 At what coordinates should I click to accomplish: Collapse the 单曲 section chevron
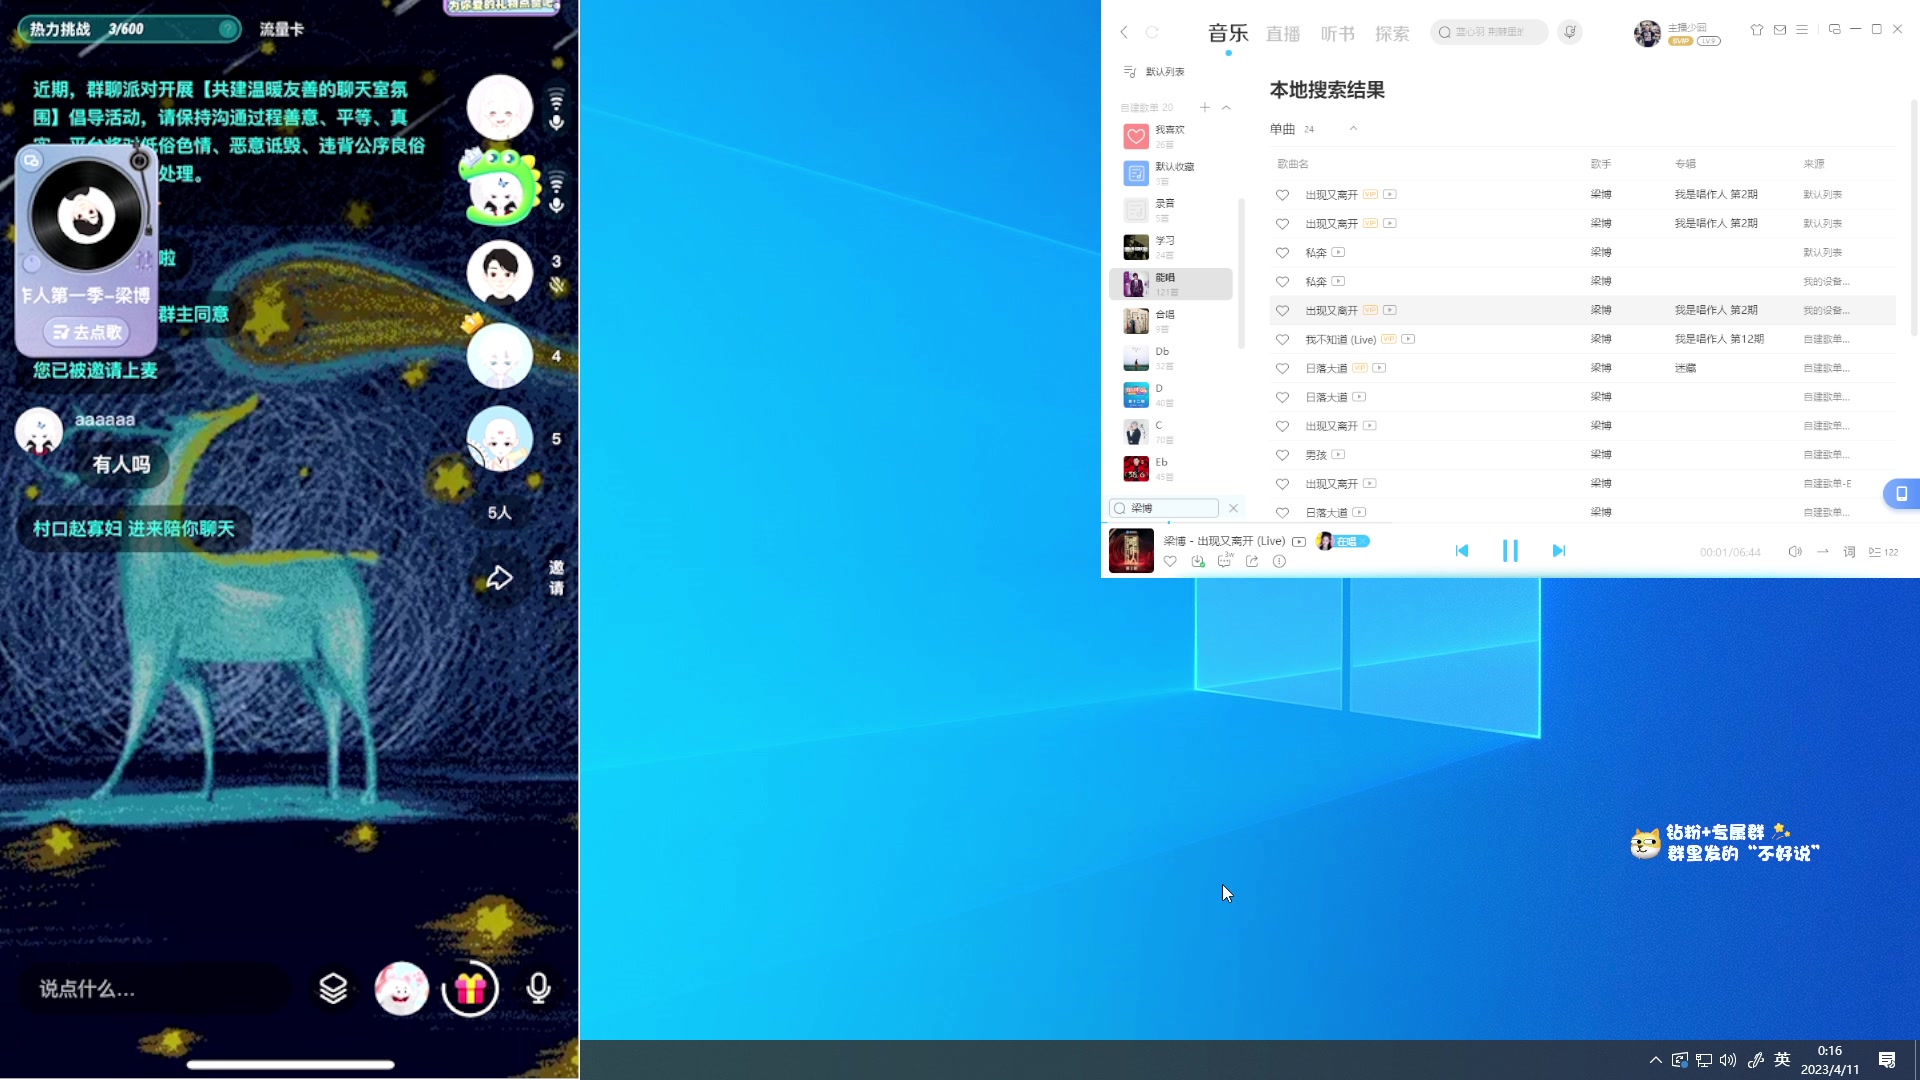(1354, 128)
